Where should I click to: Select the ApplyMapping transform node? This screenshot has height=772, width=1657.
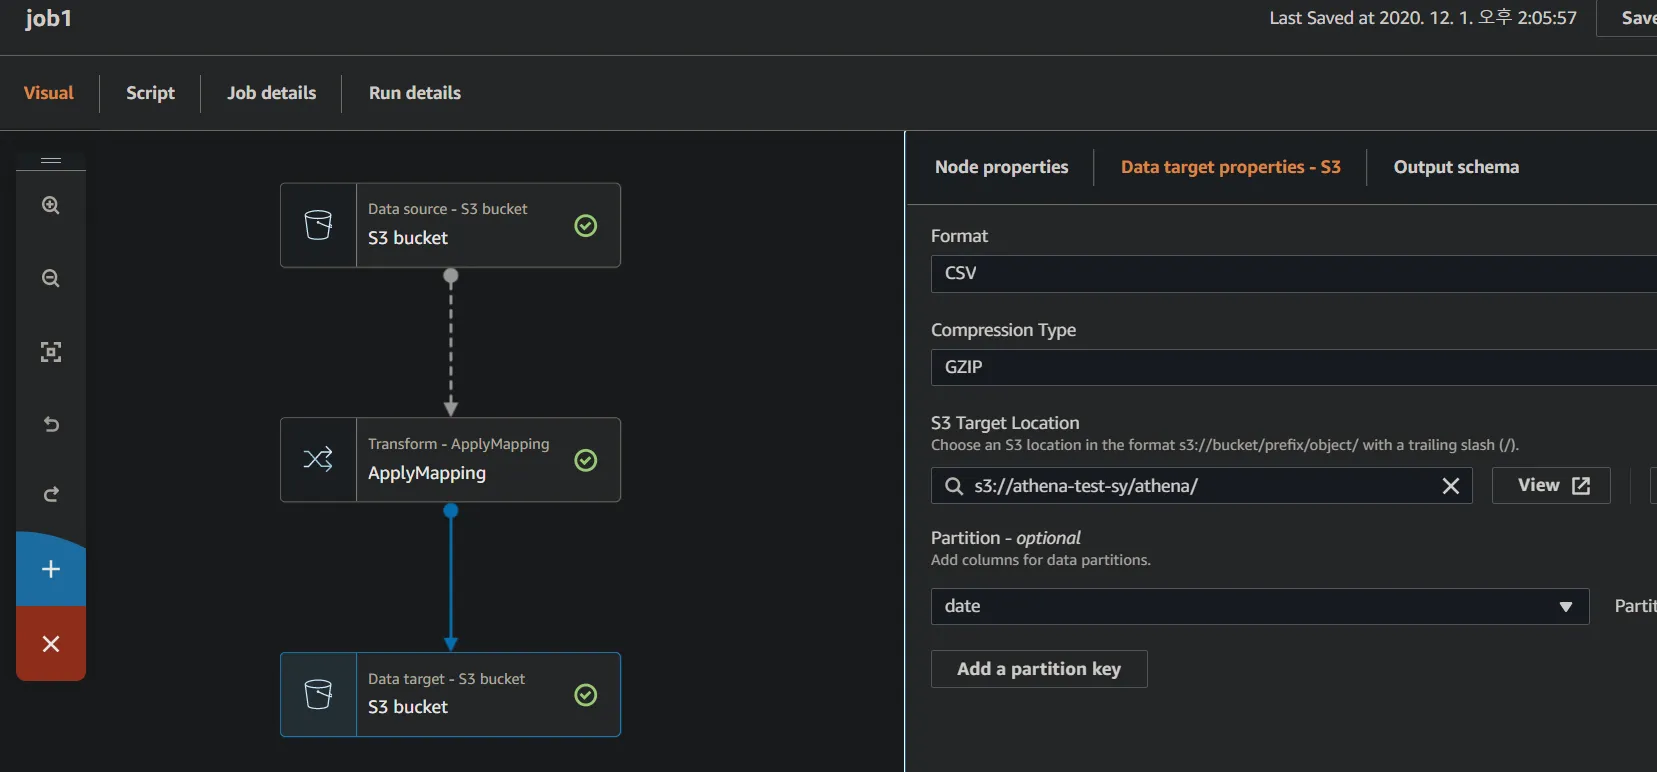tap(450, 460)
